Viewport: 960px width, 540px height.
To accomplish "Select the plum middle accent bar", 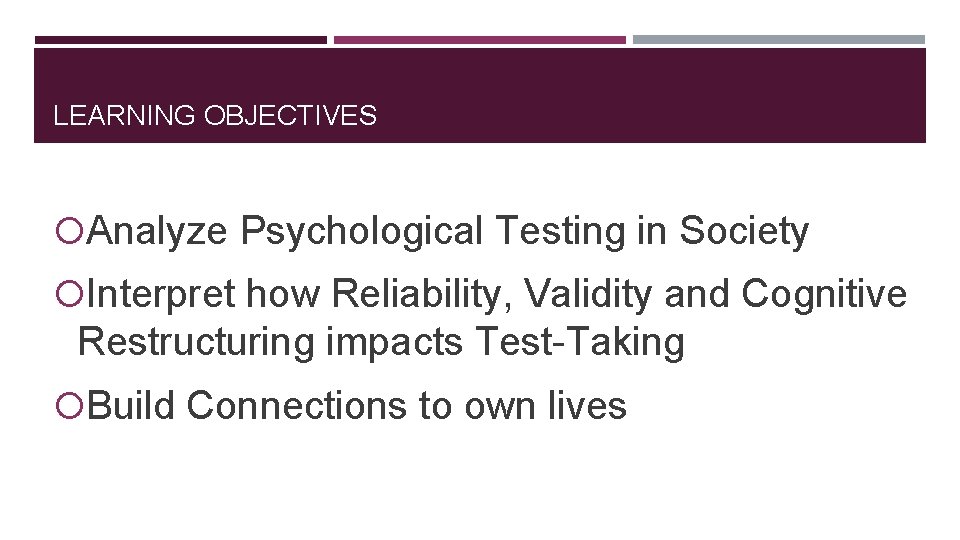I will (479, 40).
